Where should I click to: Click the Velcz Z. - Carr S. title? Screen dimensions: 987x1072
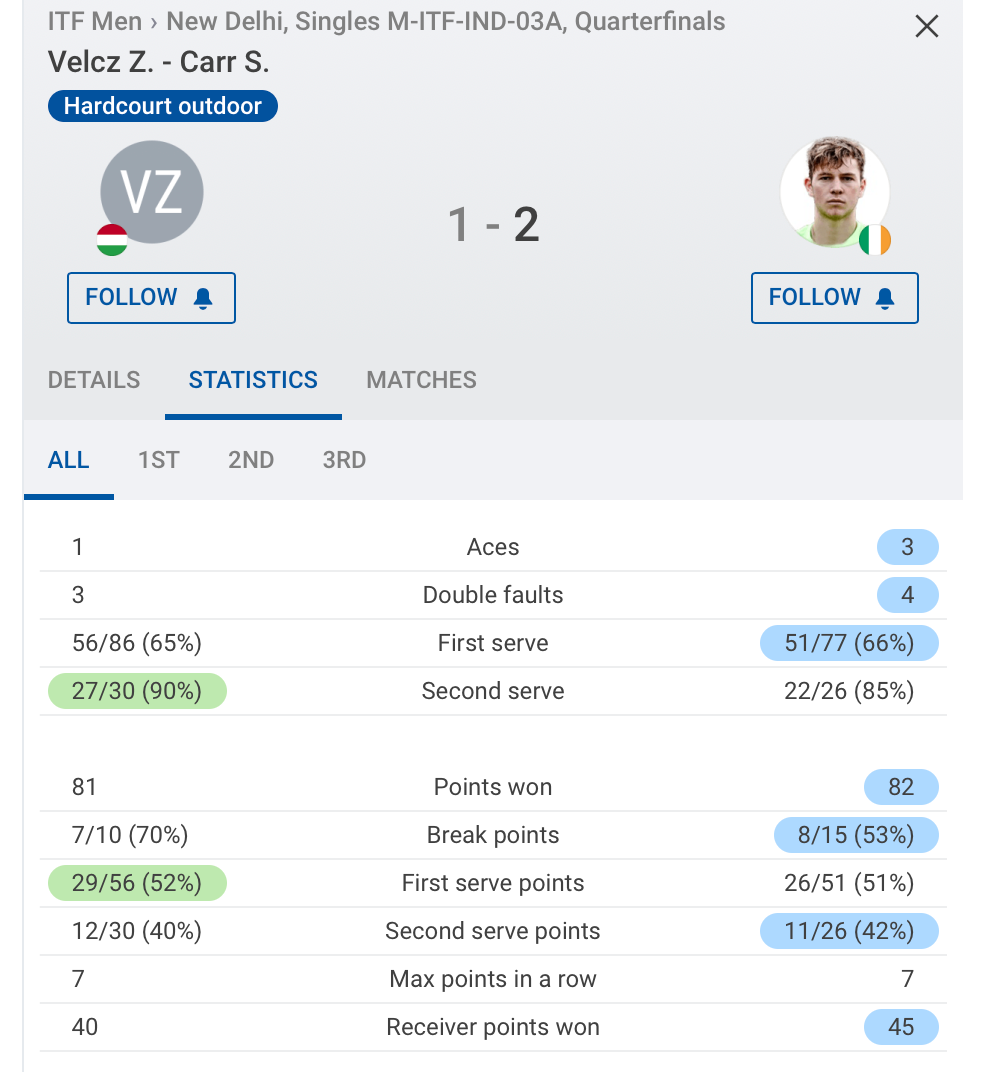click(158, 62)
